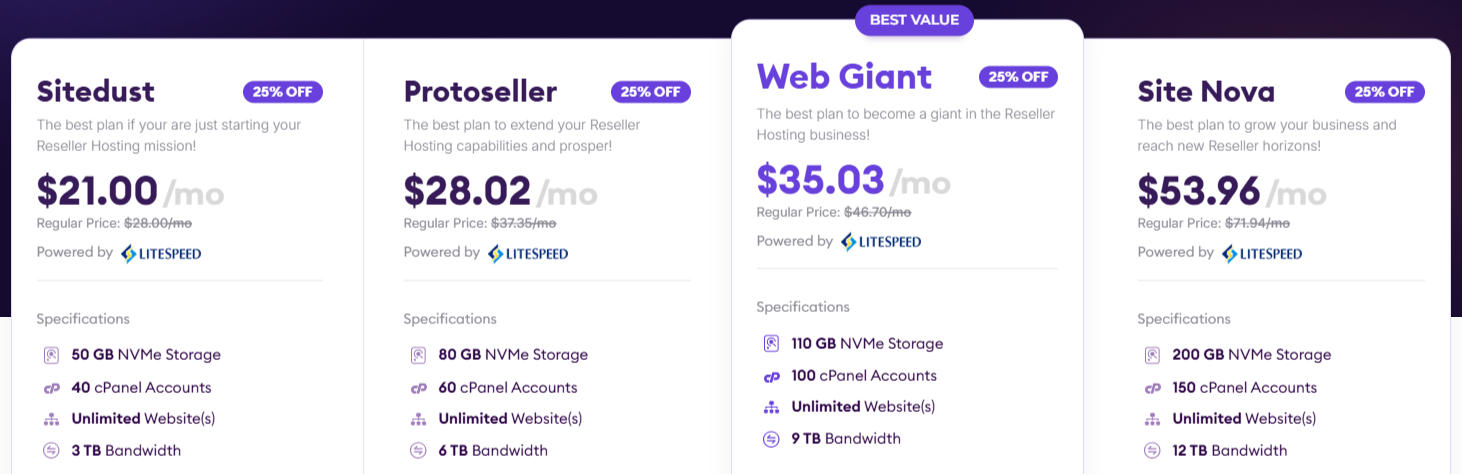Click the 25% OFF badge on Site Nova
This screenshot has height=474, width=1462.
[1385, 92]
